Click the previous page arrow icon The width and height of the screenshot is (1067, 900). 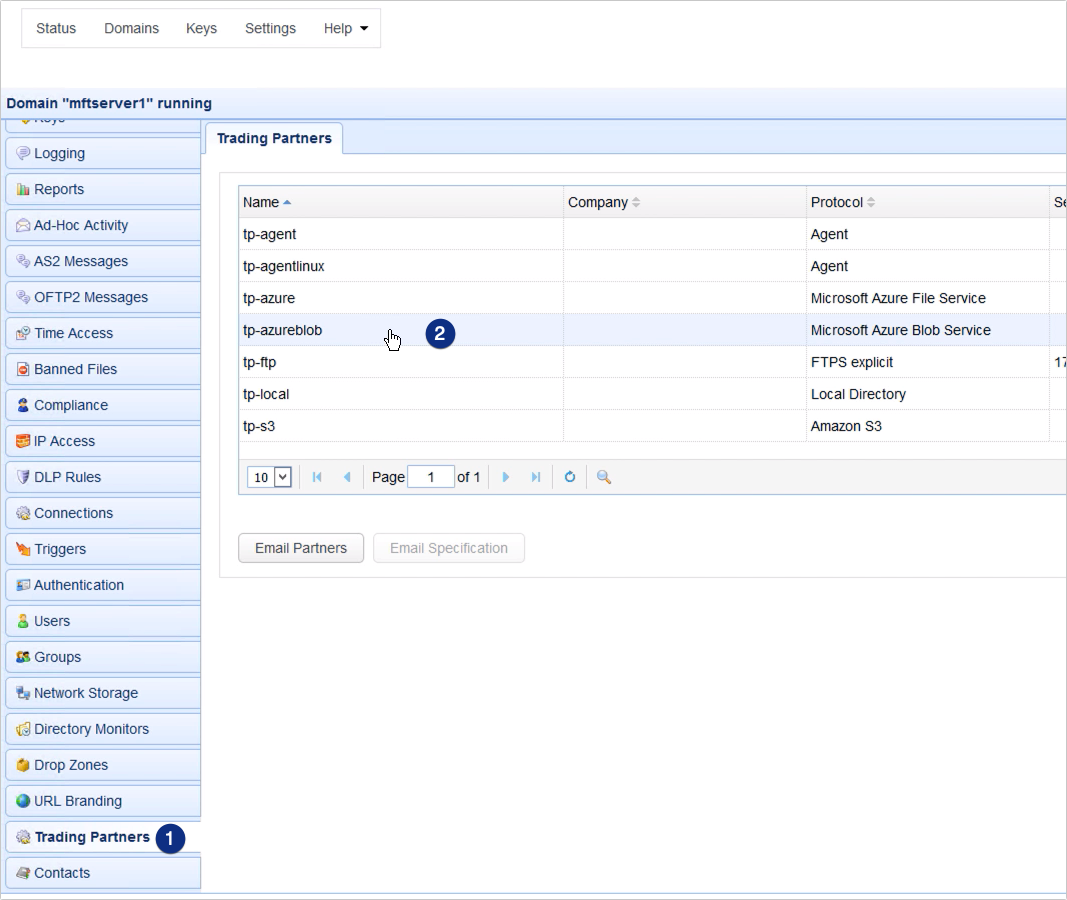tap(347, 477)
